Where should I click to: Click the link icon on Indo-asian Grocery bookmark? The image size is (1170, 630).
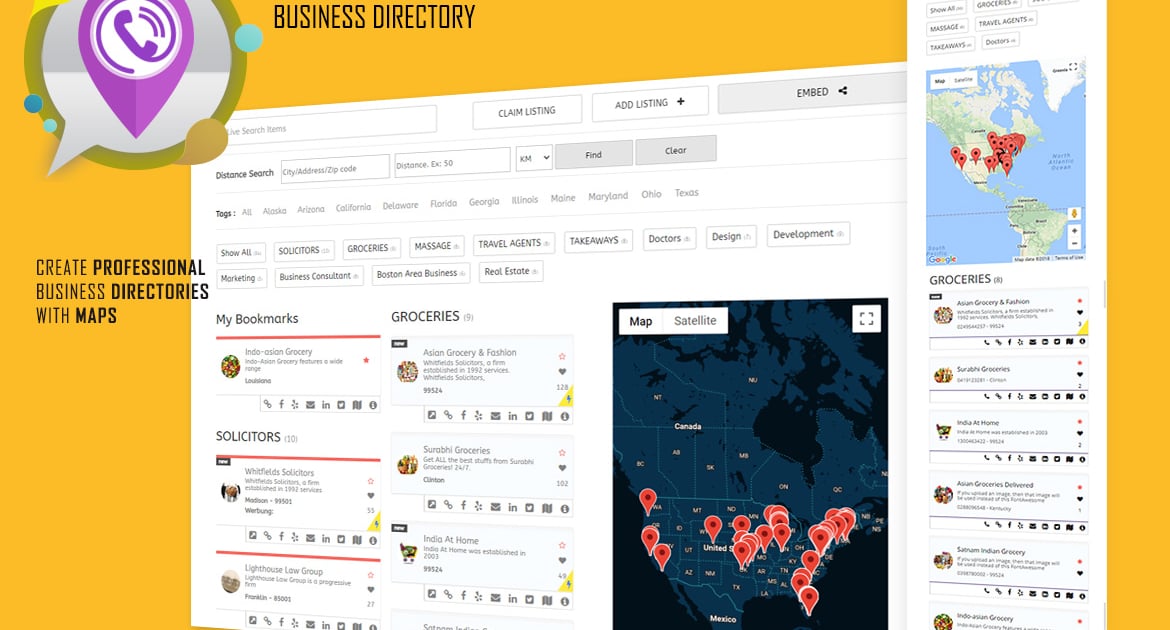(x=268, y=404)
